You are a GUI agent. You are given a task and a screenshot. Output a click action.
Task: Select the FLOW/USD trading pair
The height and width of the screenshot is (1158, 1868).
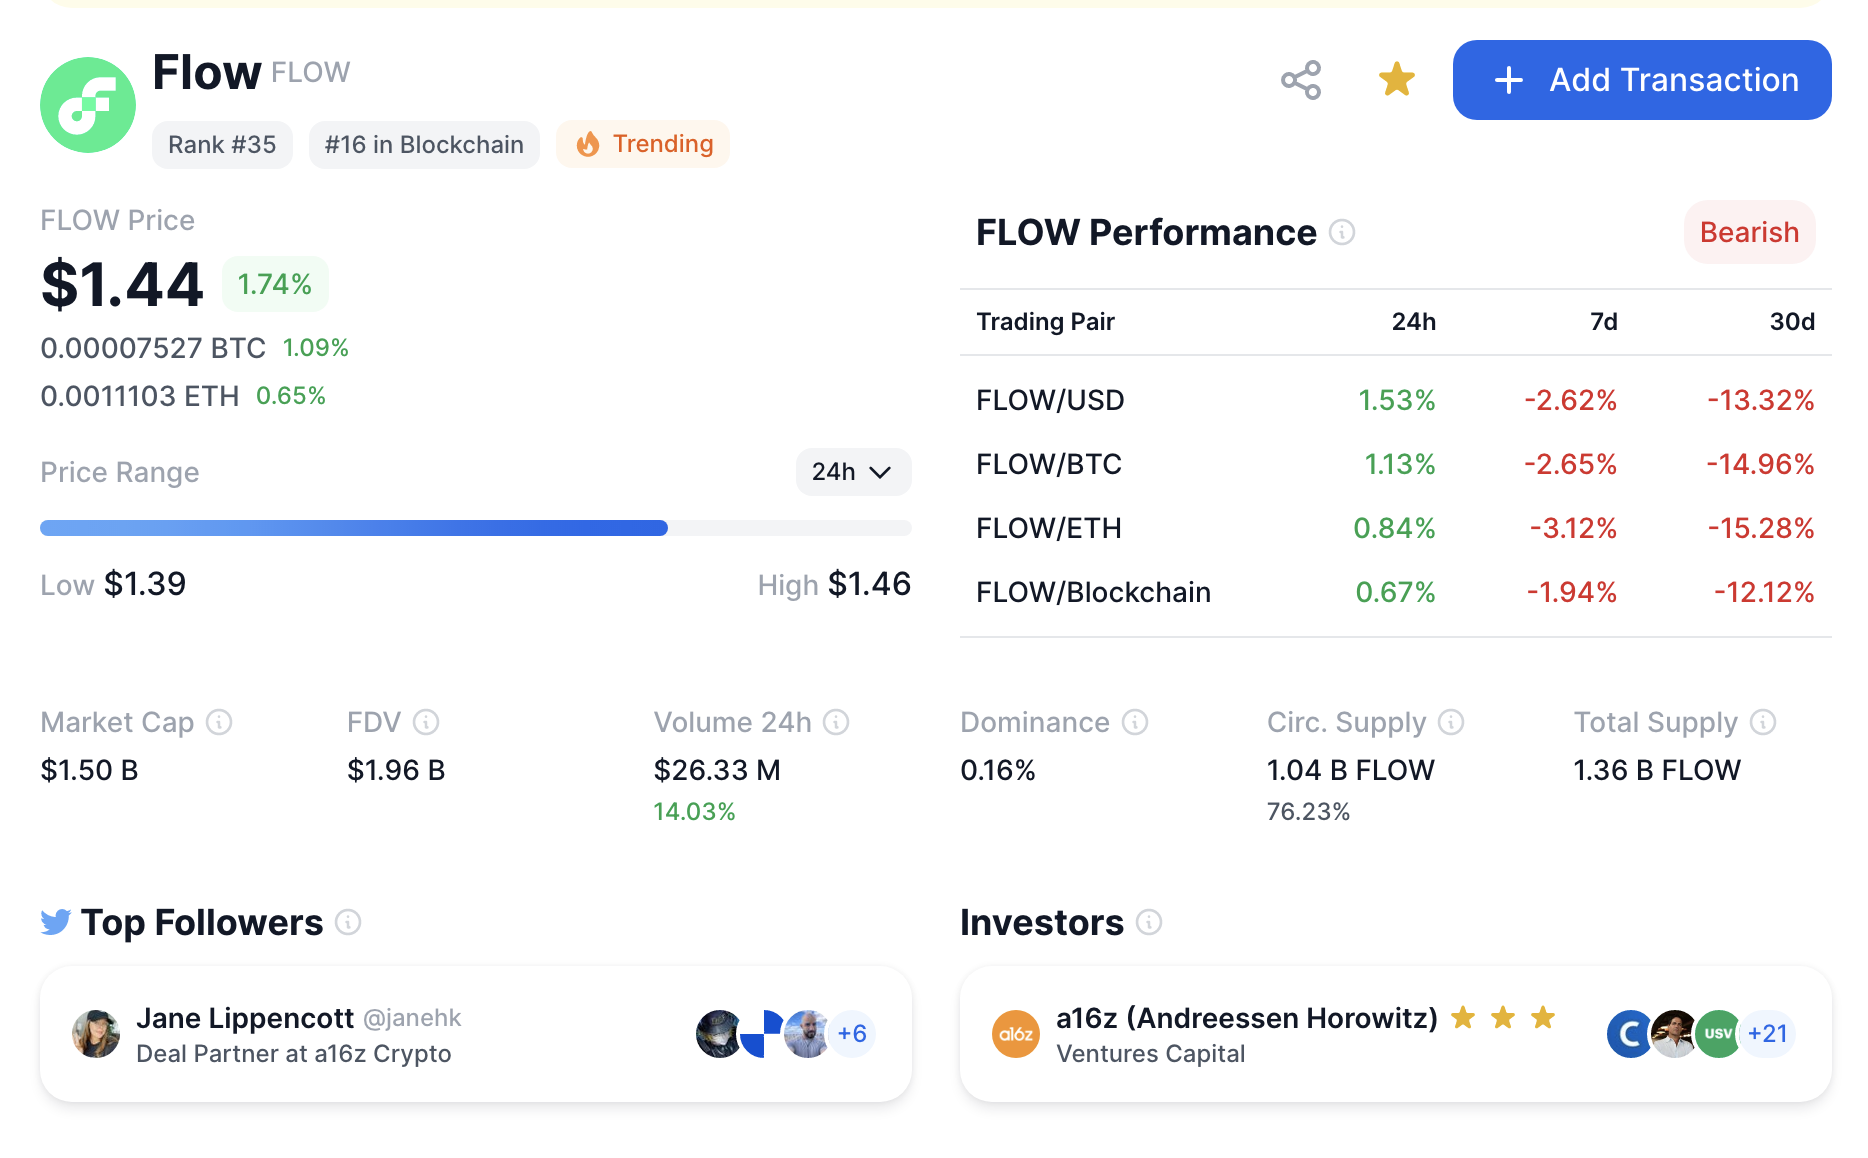1050,400
